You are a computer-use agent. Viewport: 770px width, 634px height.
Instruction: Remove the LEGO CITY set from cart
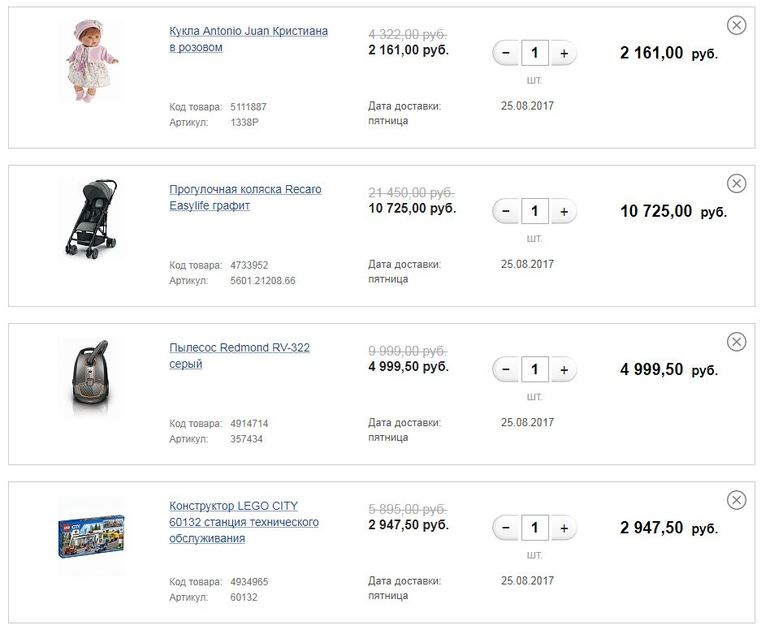click(x=736, y=500)
